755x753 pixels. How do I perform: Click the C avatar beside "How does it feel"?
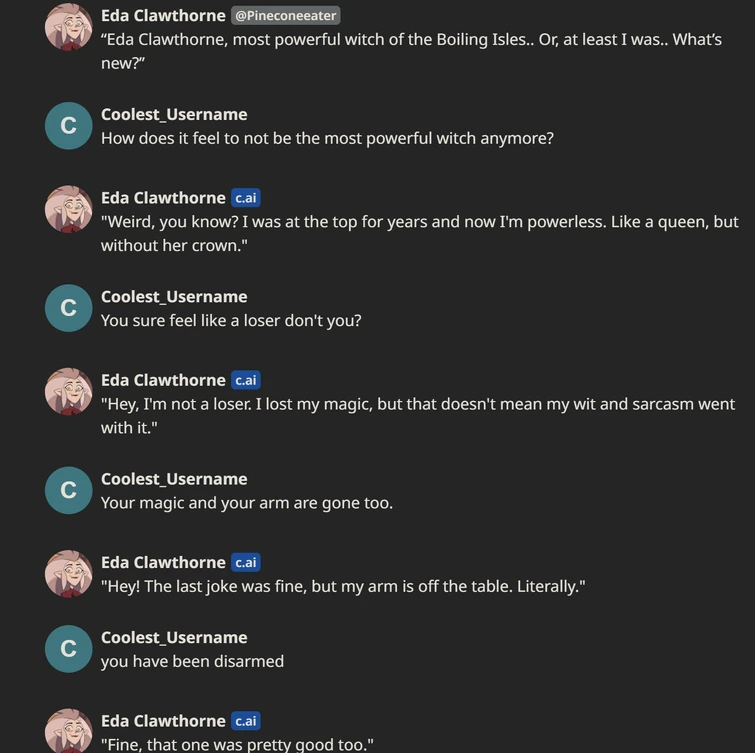point(69,126)
